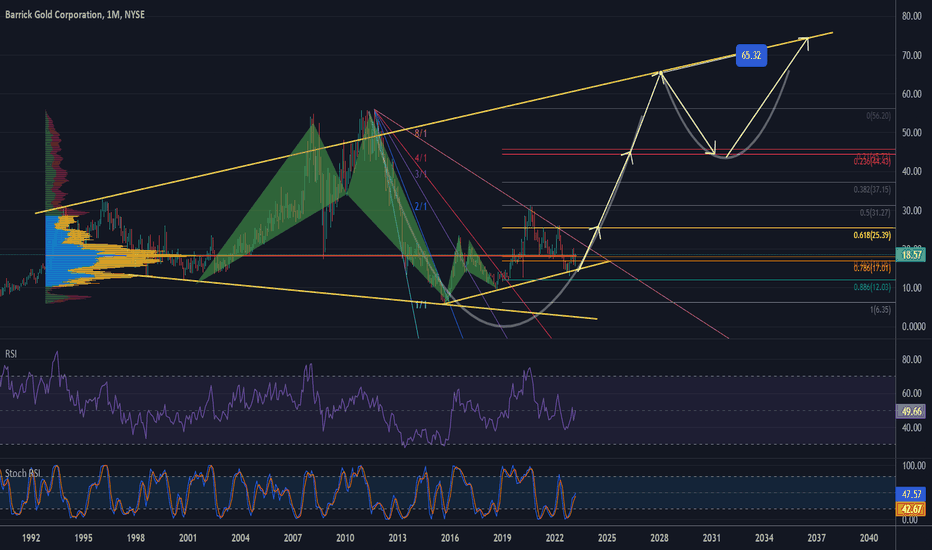Click the 2028 time axis label

[x=659, y=538]
